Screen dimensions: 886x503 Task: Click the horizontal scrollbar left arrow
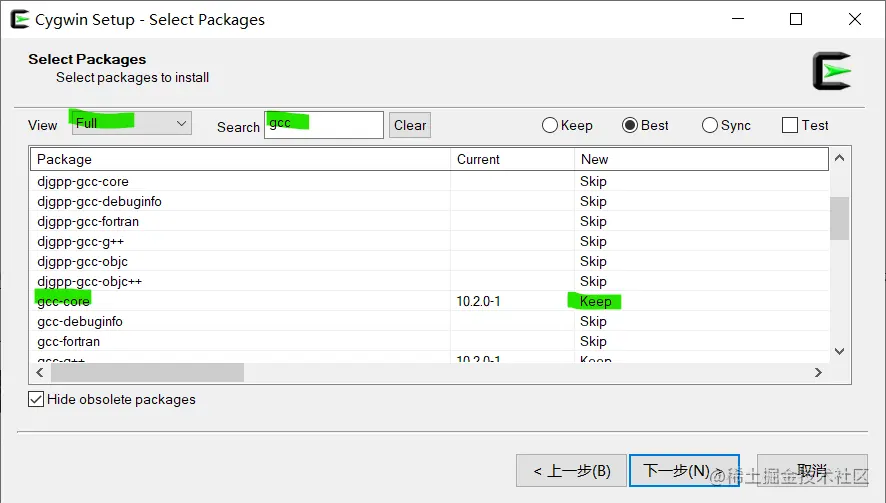pyautogui.click(x=40, y=372)
